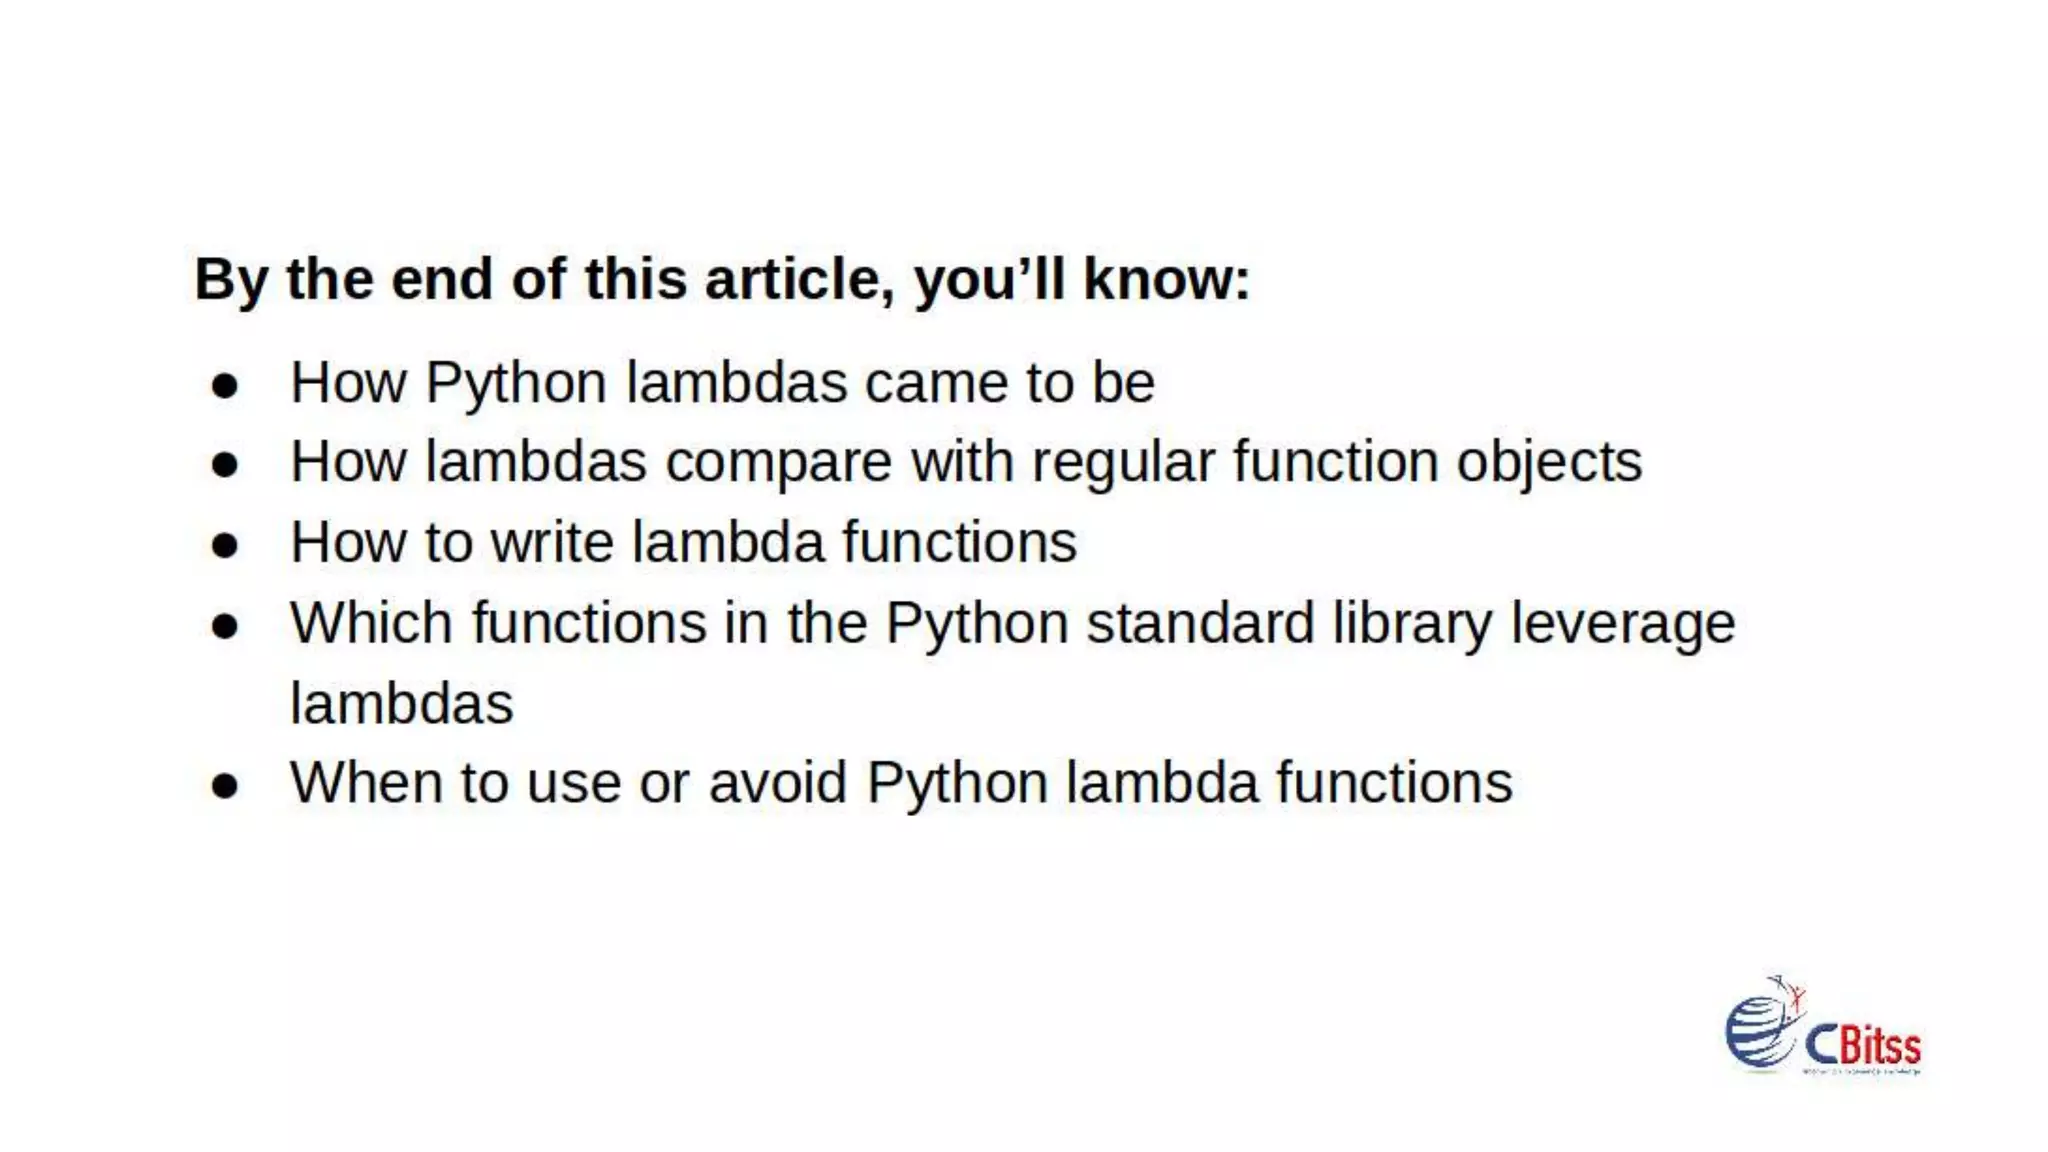This screenshot has width=2048, height=1152.
Task: Click the line "How Python lambdas came to be"
Action: [x=722, y=382]
